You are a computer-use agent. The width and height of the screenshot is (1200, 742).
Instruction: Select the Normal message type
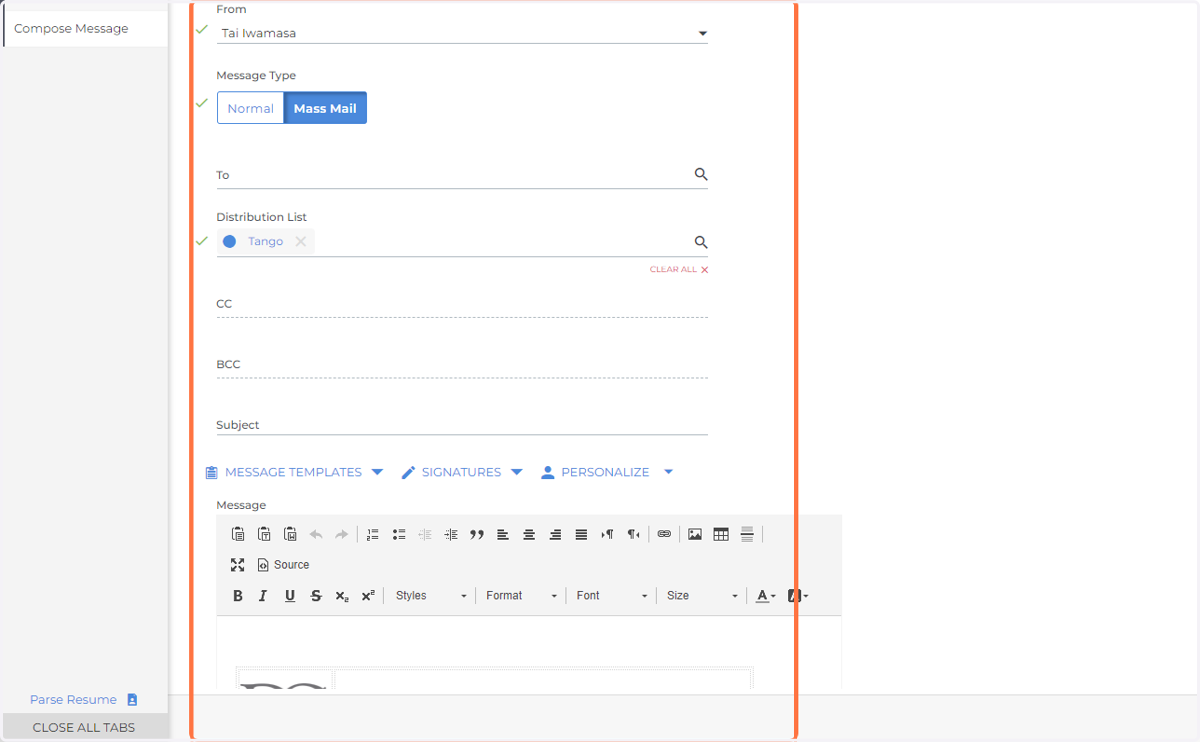pyautogui.click(x=251, y=108)
